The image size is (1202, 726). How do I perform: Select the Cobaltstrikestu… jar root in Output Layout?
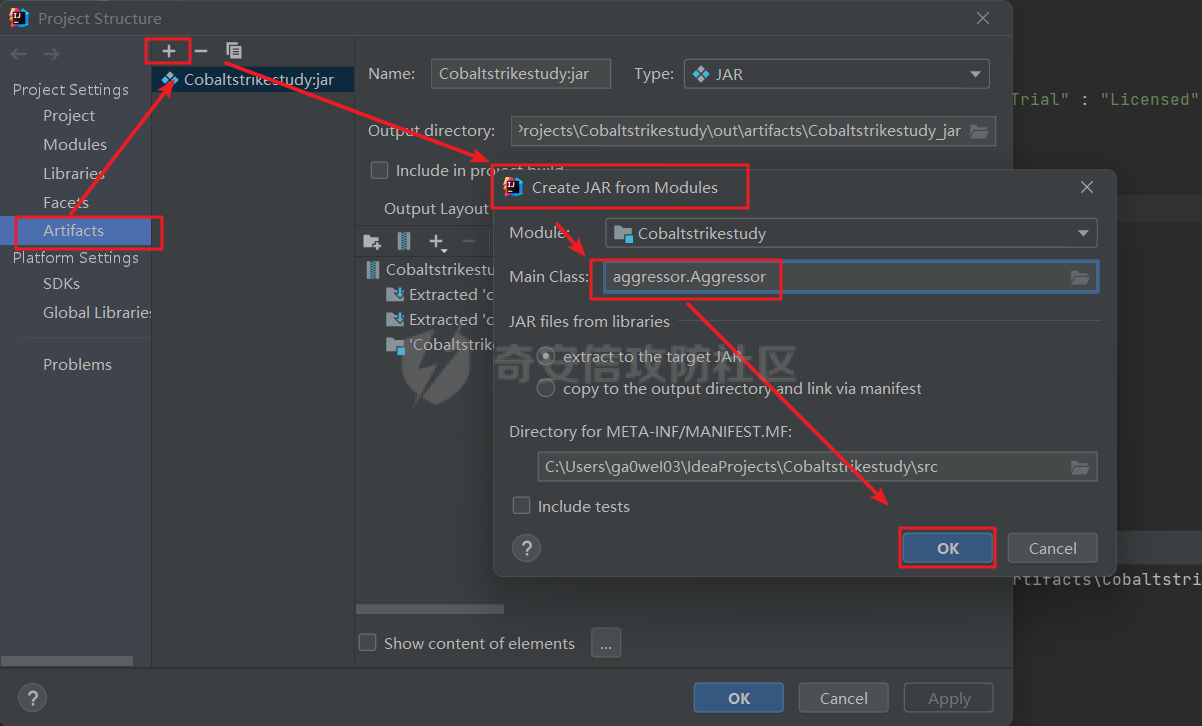coord(431,270)
